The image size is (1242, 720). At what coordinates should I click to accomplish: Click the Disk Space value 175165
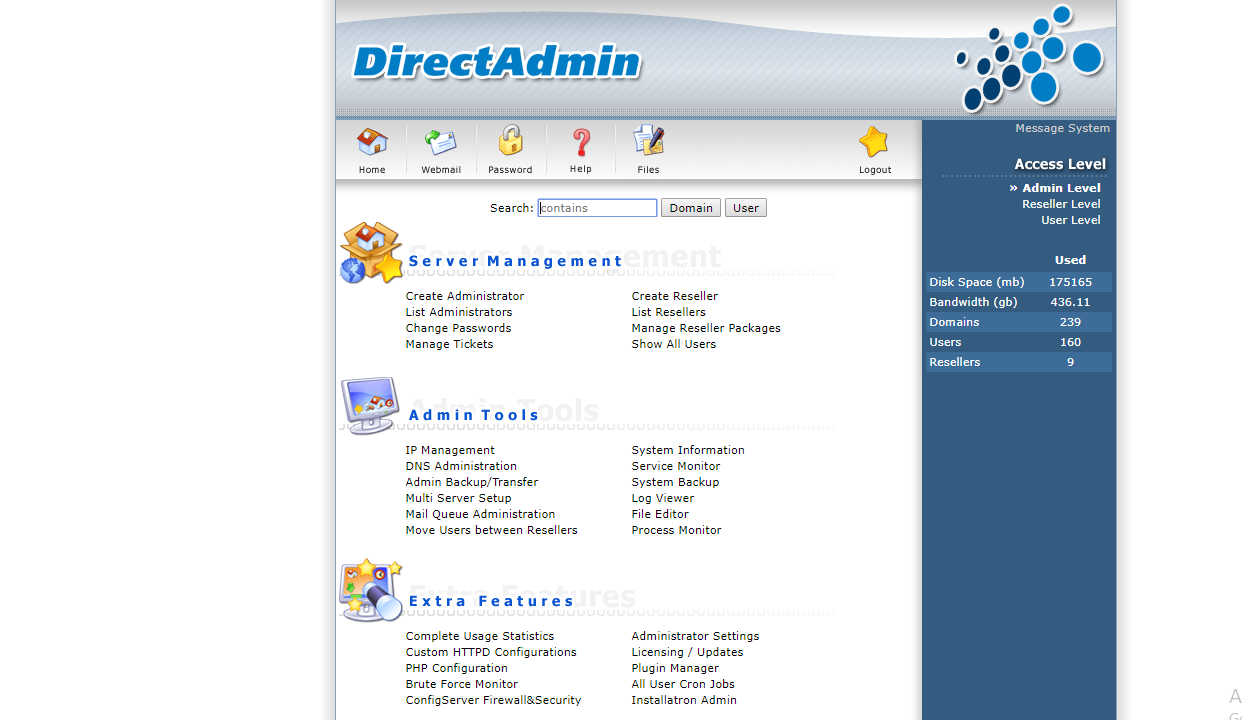(x=1070, y=282)
